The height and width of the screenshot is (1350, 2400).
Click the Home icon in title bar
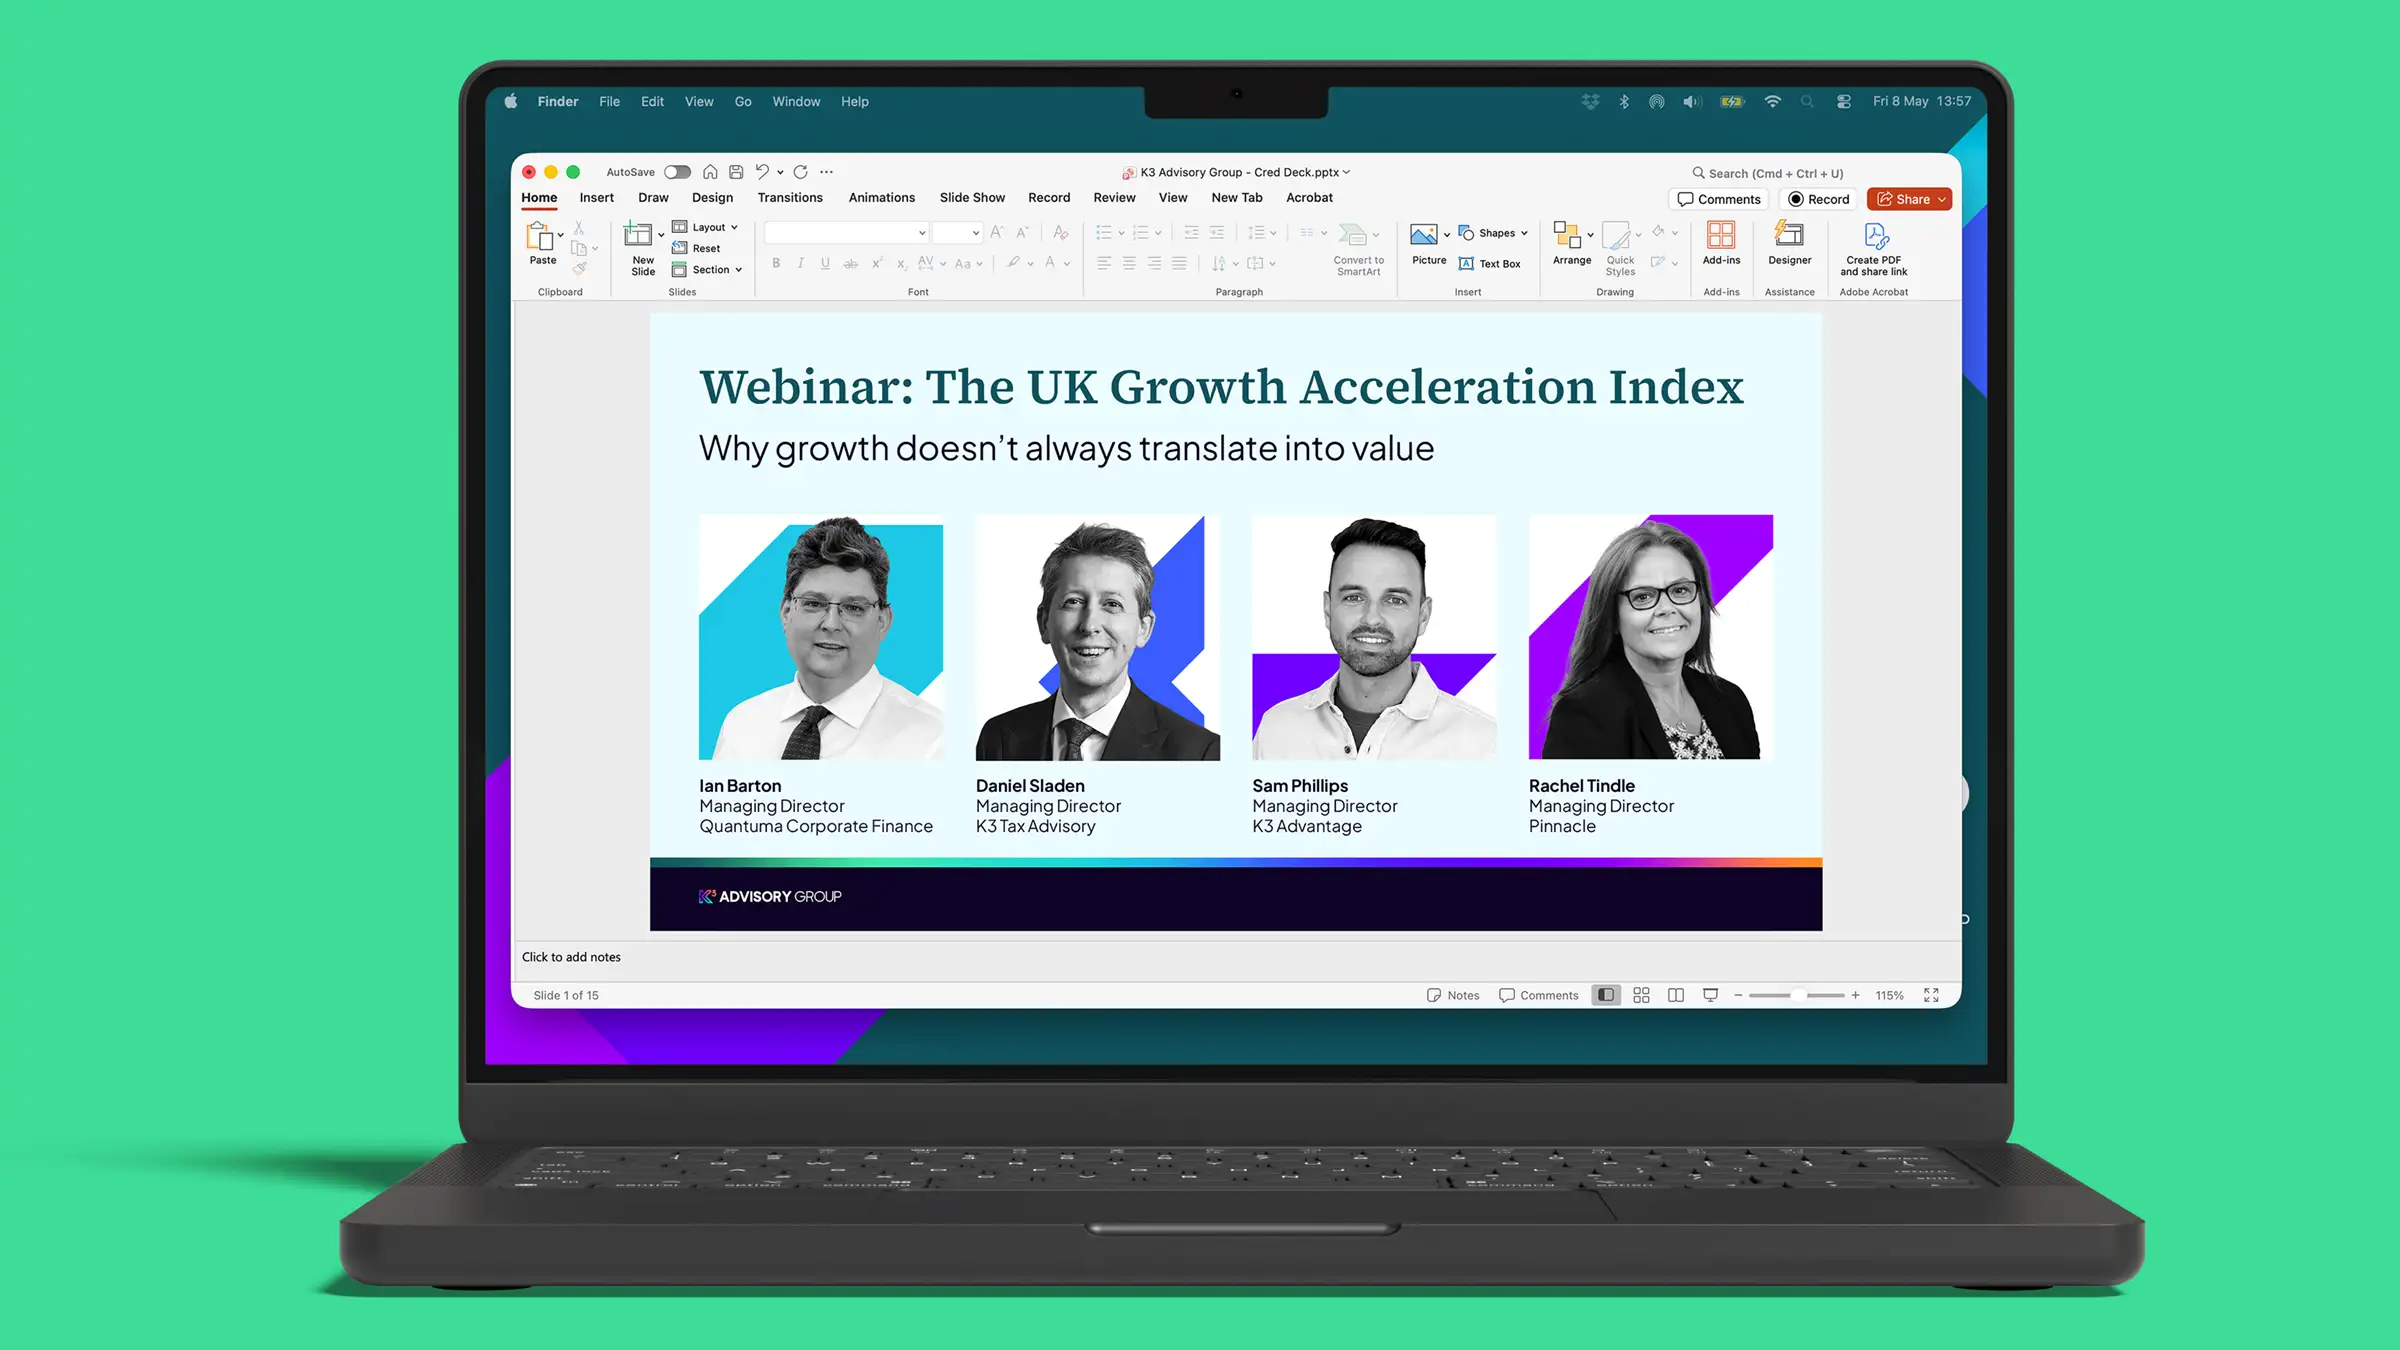710,172
